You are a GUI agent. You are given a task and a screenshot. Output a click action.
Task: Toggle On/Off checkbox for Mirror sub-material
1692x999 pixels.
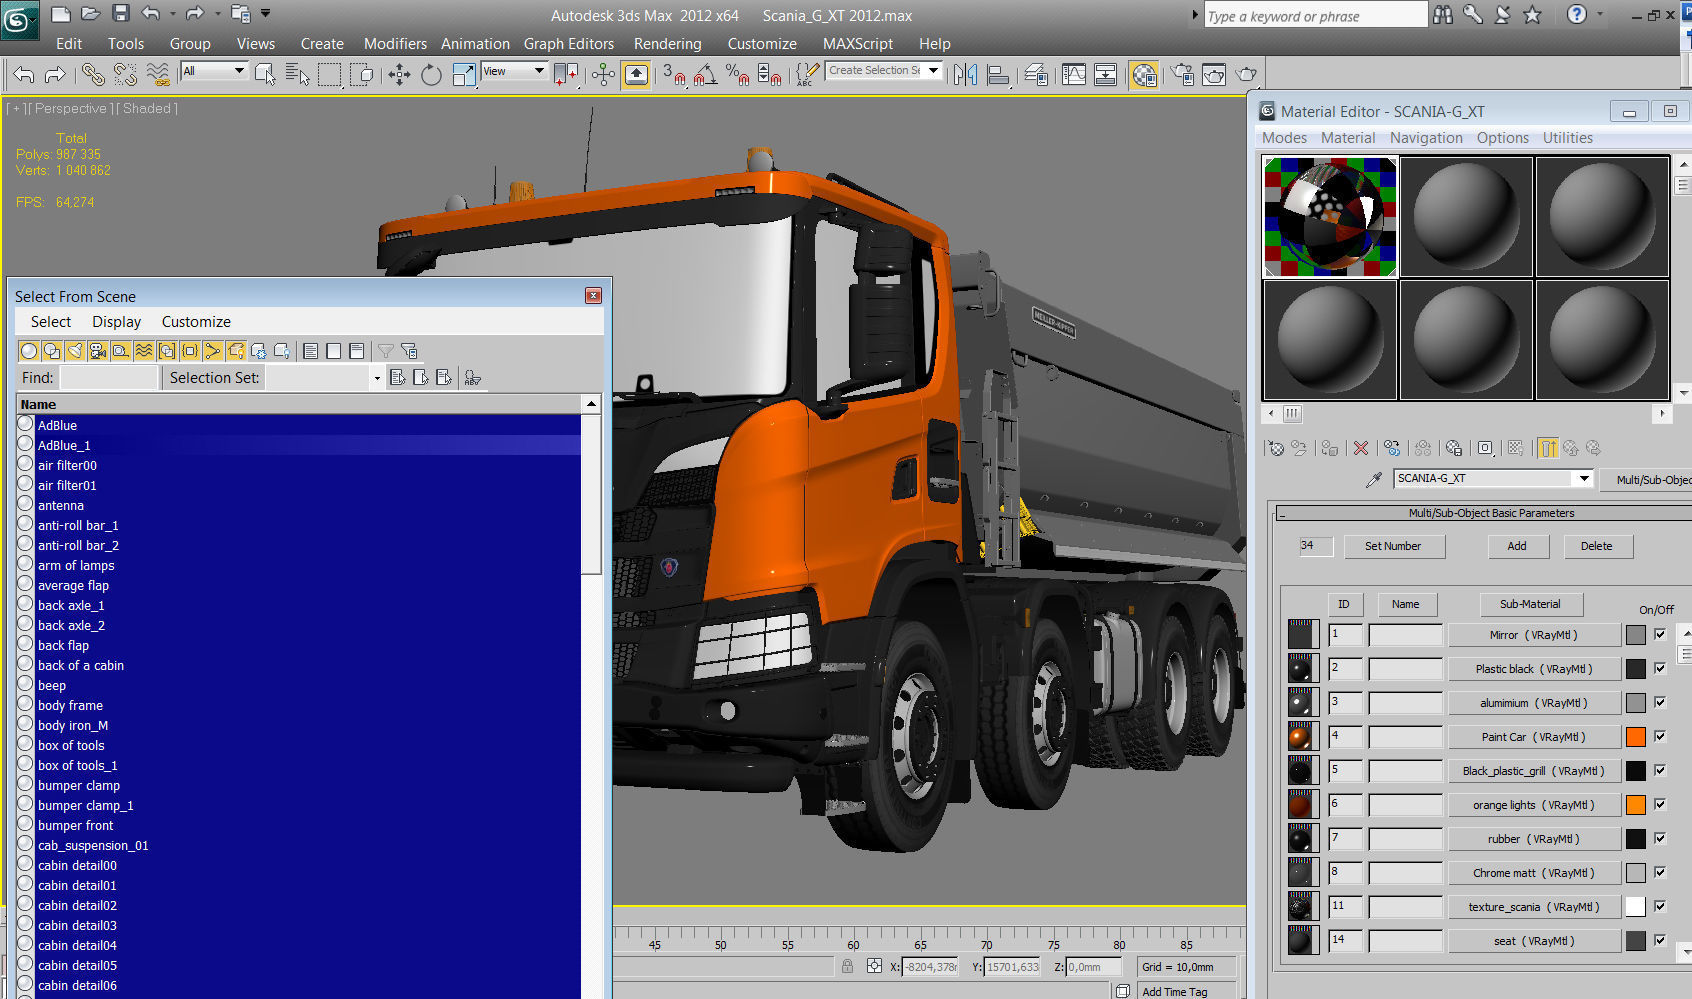tap(1660, 634)
